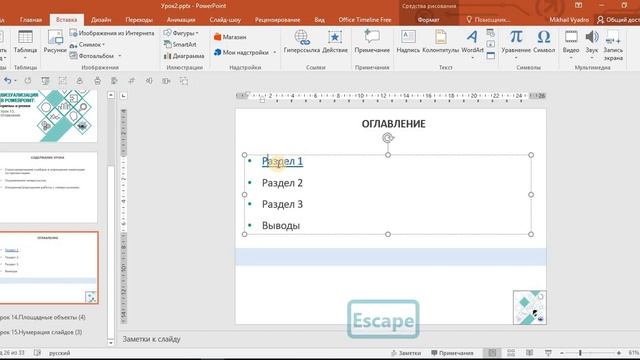This screenshot has height=360, width=640.
Task: Switch to normal view in status bar
Action: pos(492,353)
